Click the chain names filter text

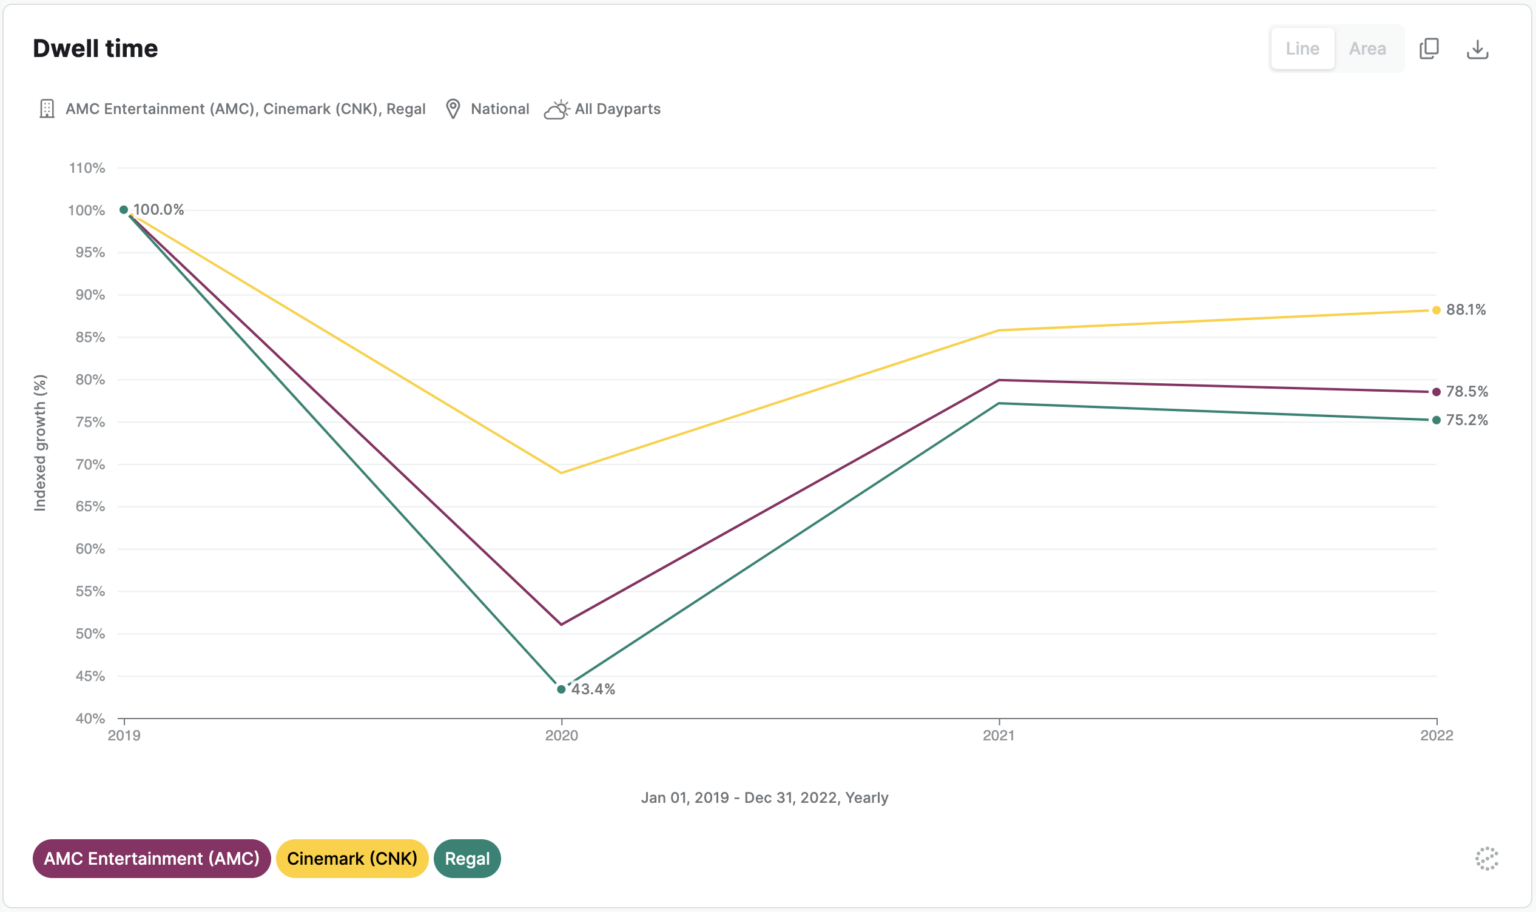(x=246, y=109)
